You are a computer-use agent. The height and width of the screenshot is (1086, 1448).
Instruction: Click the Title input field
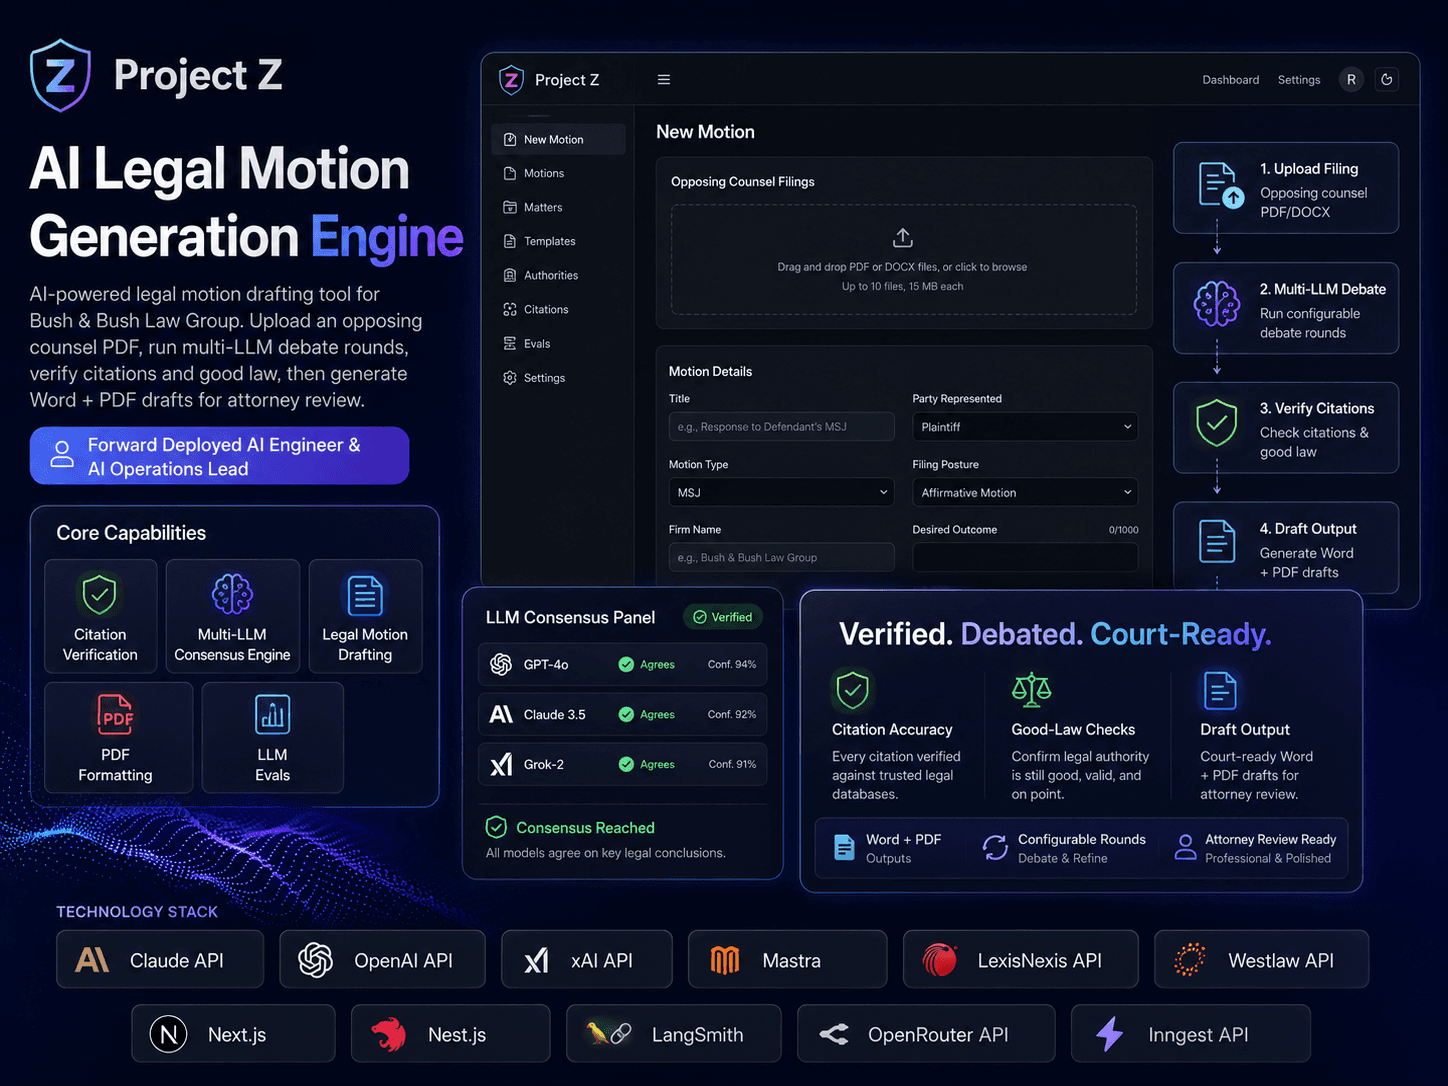[x=781, y=426]
